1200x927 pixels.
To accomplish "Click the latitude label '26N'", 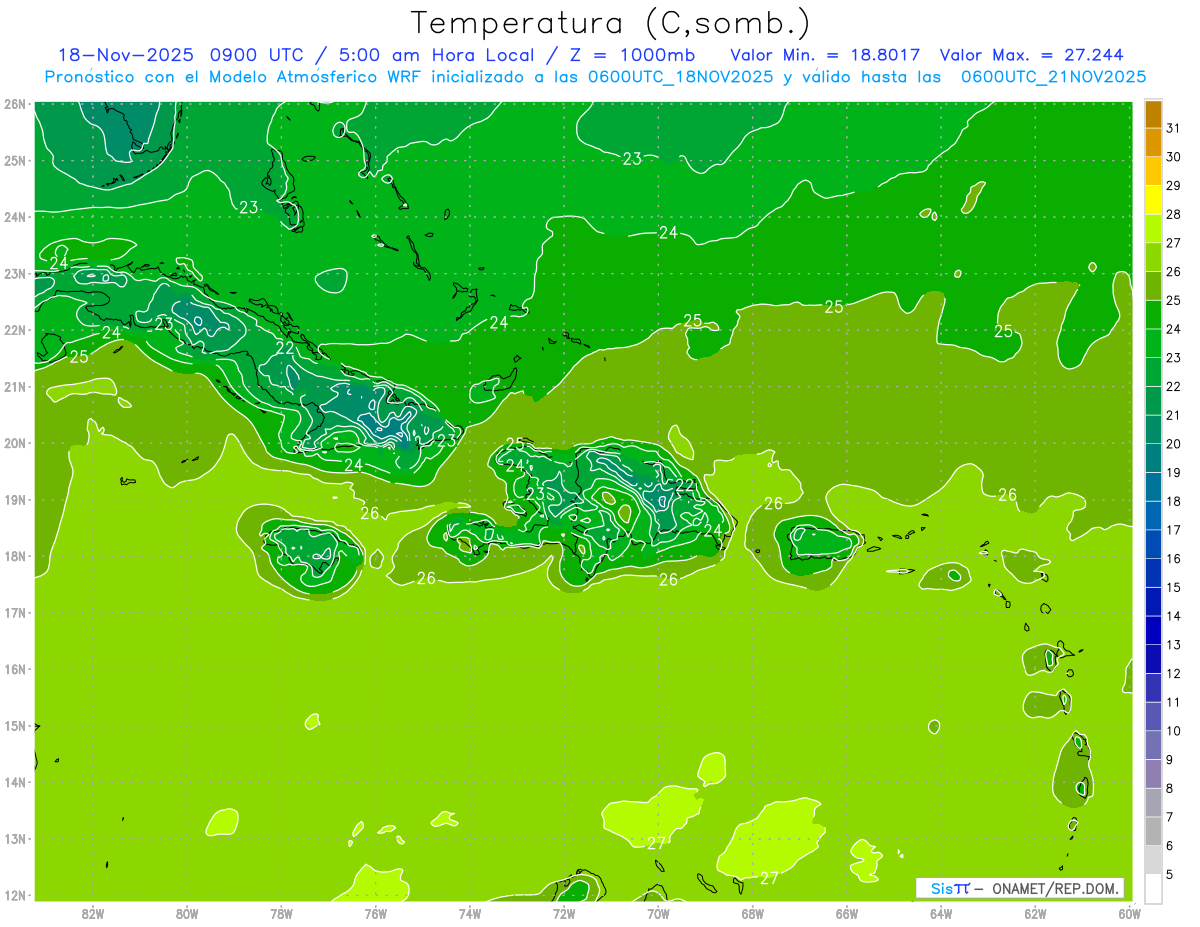I will click(15, 104).
